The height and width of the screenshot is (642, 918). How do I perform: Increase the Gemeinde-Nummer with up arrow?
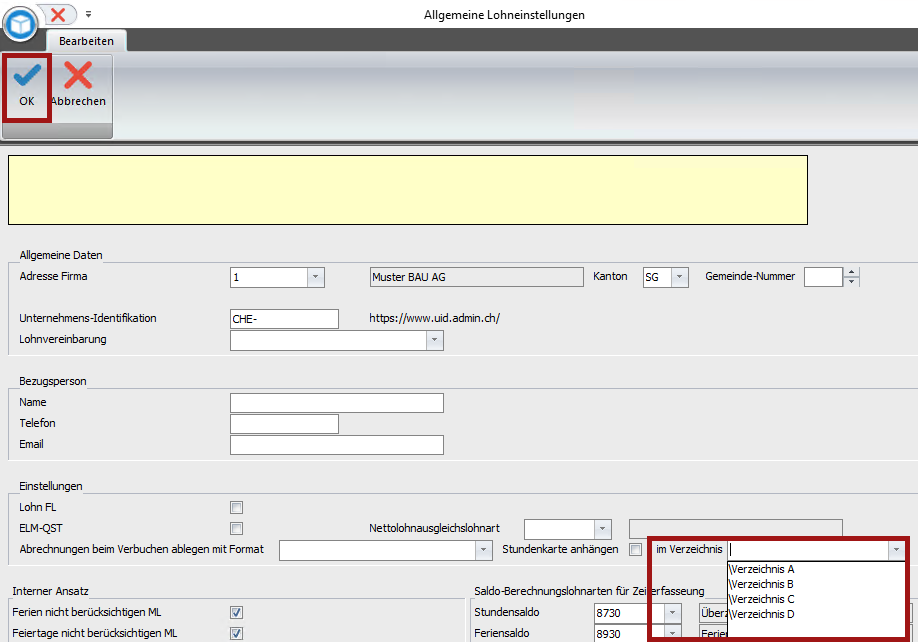[851, 272]
